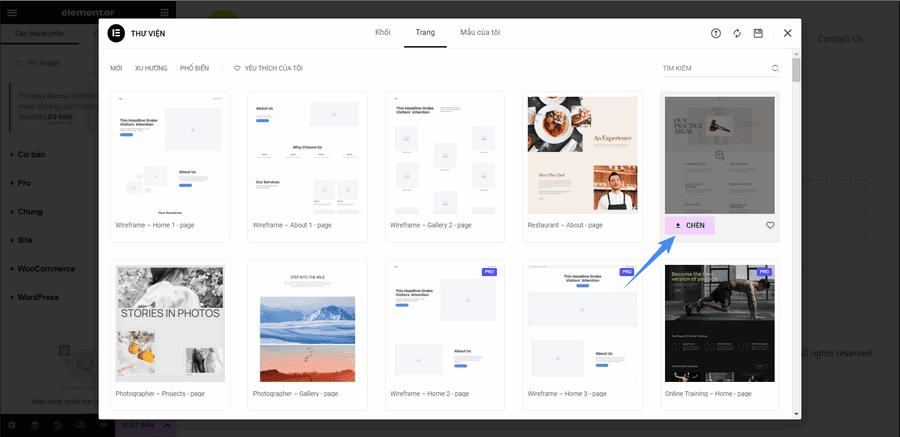Focus Tìm Widget search box in panel
The width and height of the screenshot is (900, 437).
pos(52,63)
